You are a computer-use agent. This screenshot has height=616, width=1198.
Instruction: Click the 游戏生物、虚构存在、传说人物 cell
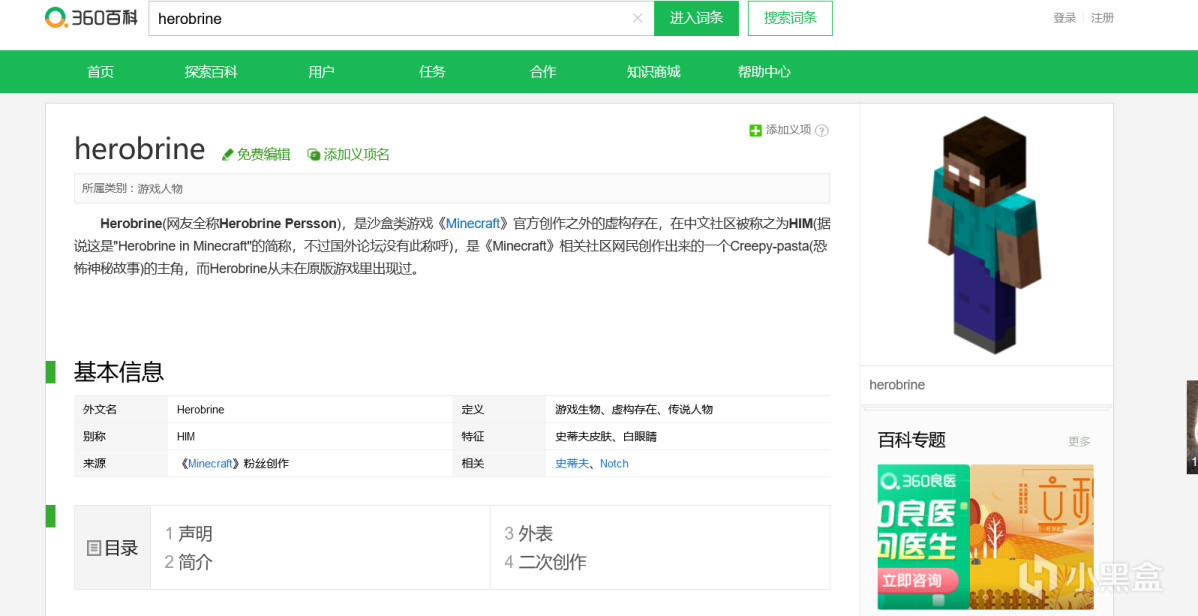click(688, 410)
